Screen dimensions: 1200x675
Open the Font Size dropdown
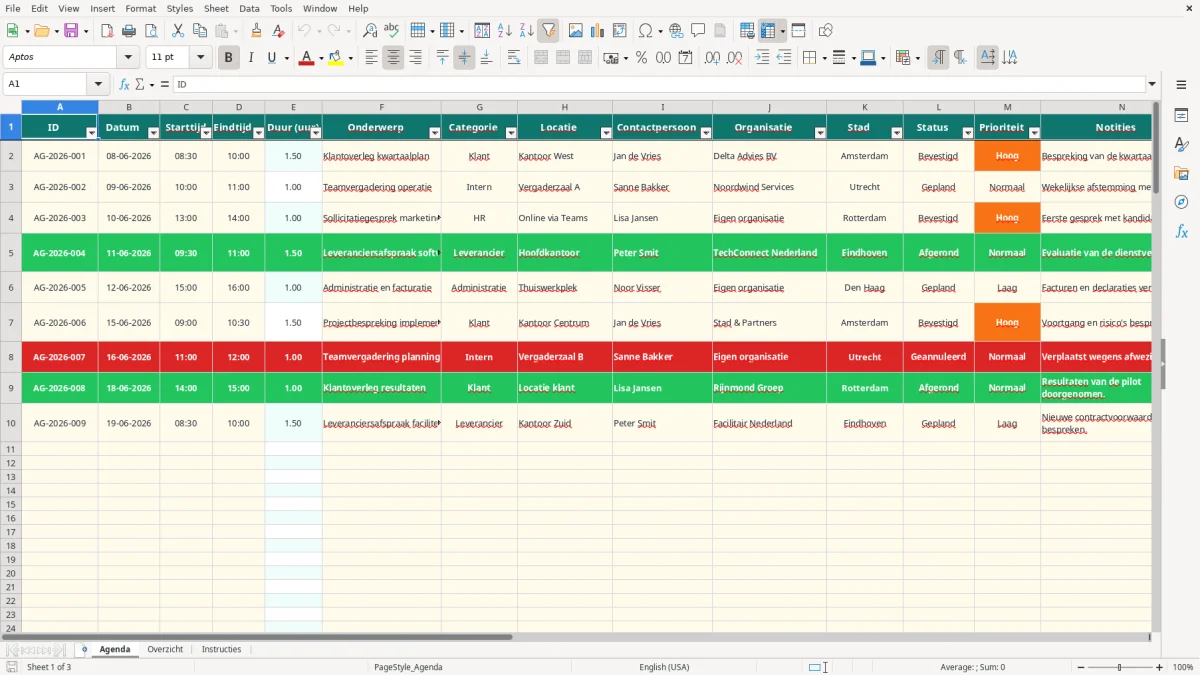[x=200, y=58]
